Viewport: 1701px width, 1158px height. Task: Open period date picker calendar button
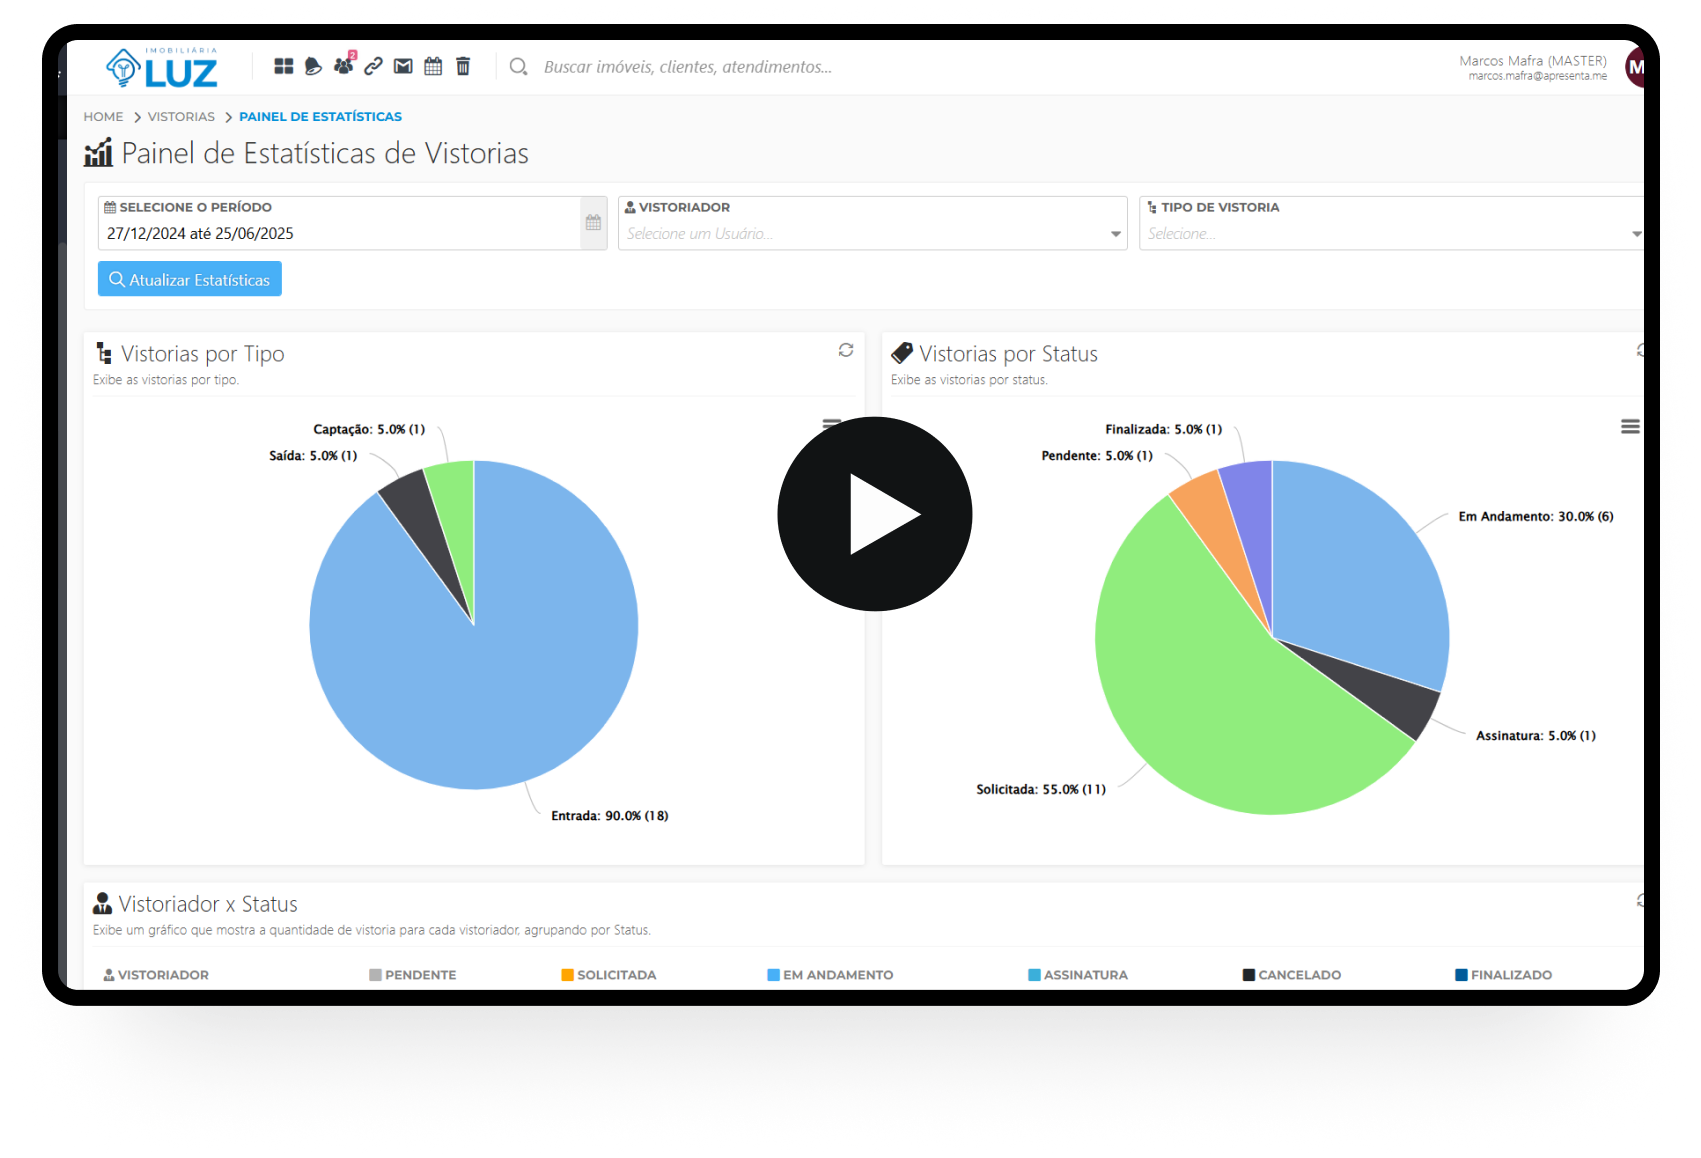593,223
